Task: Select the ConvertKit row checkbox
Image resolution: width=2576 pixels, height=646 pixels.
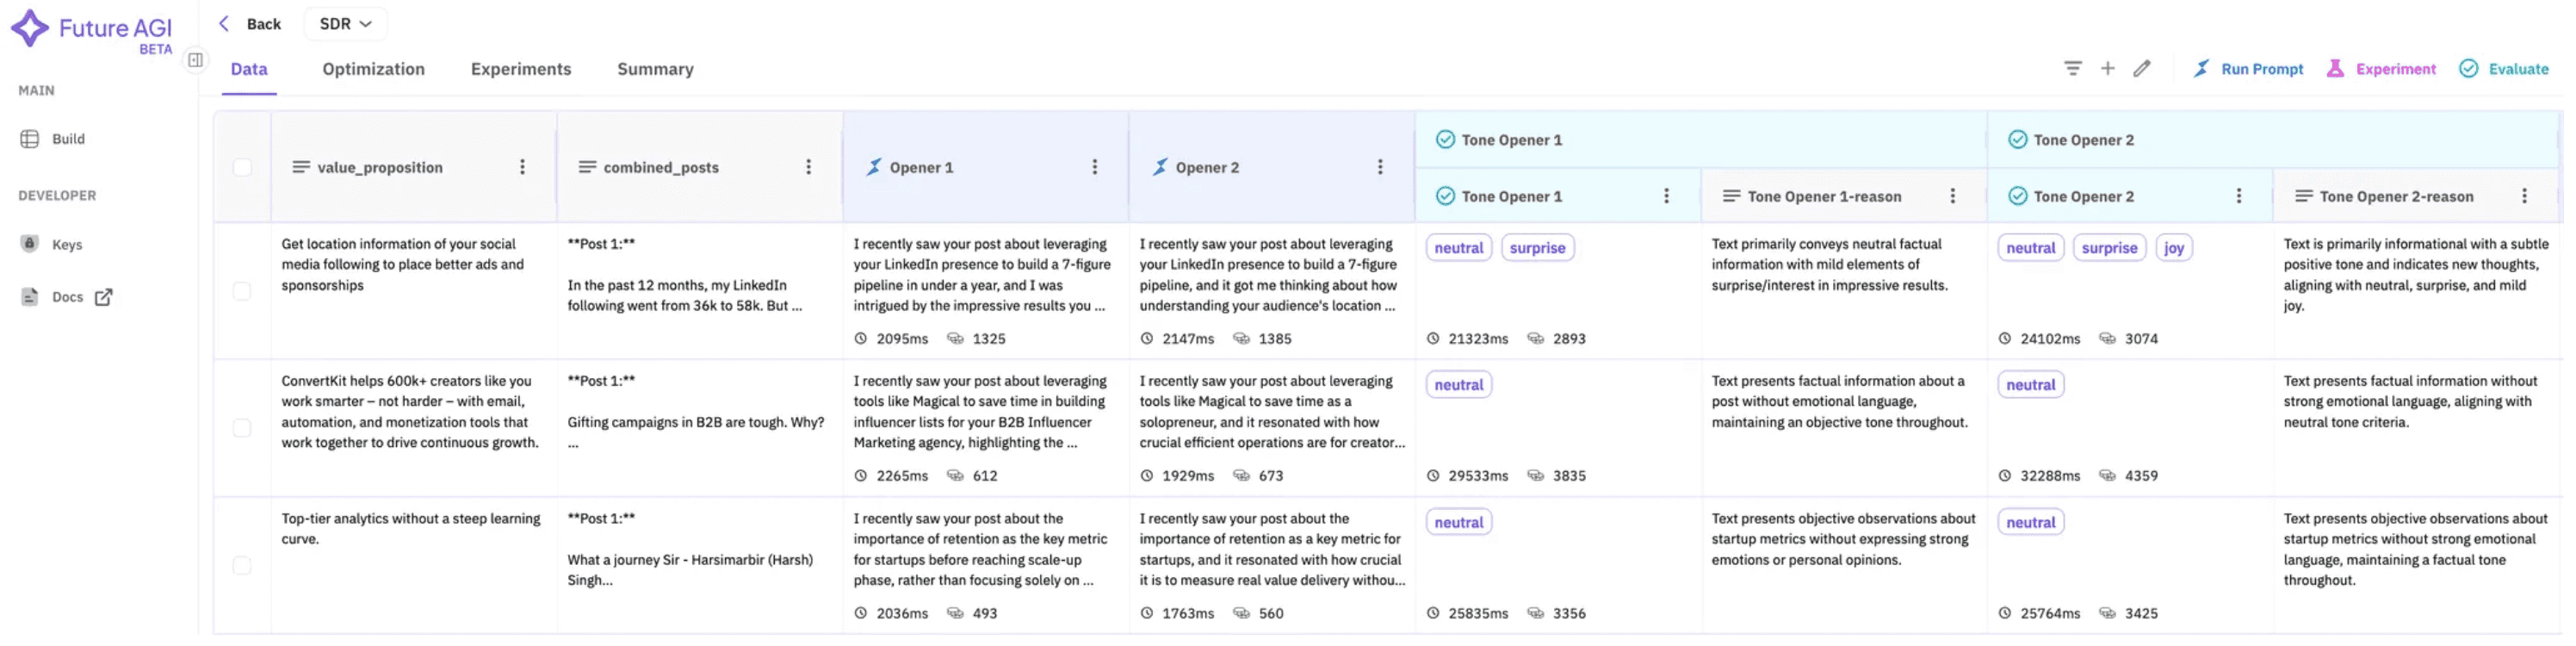Action: [242, 428]
